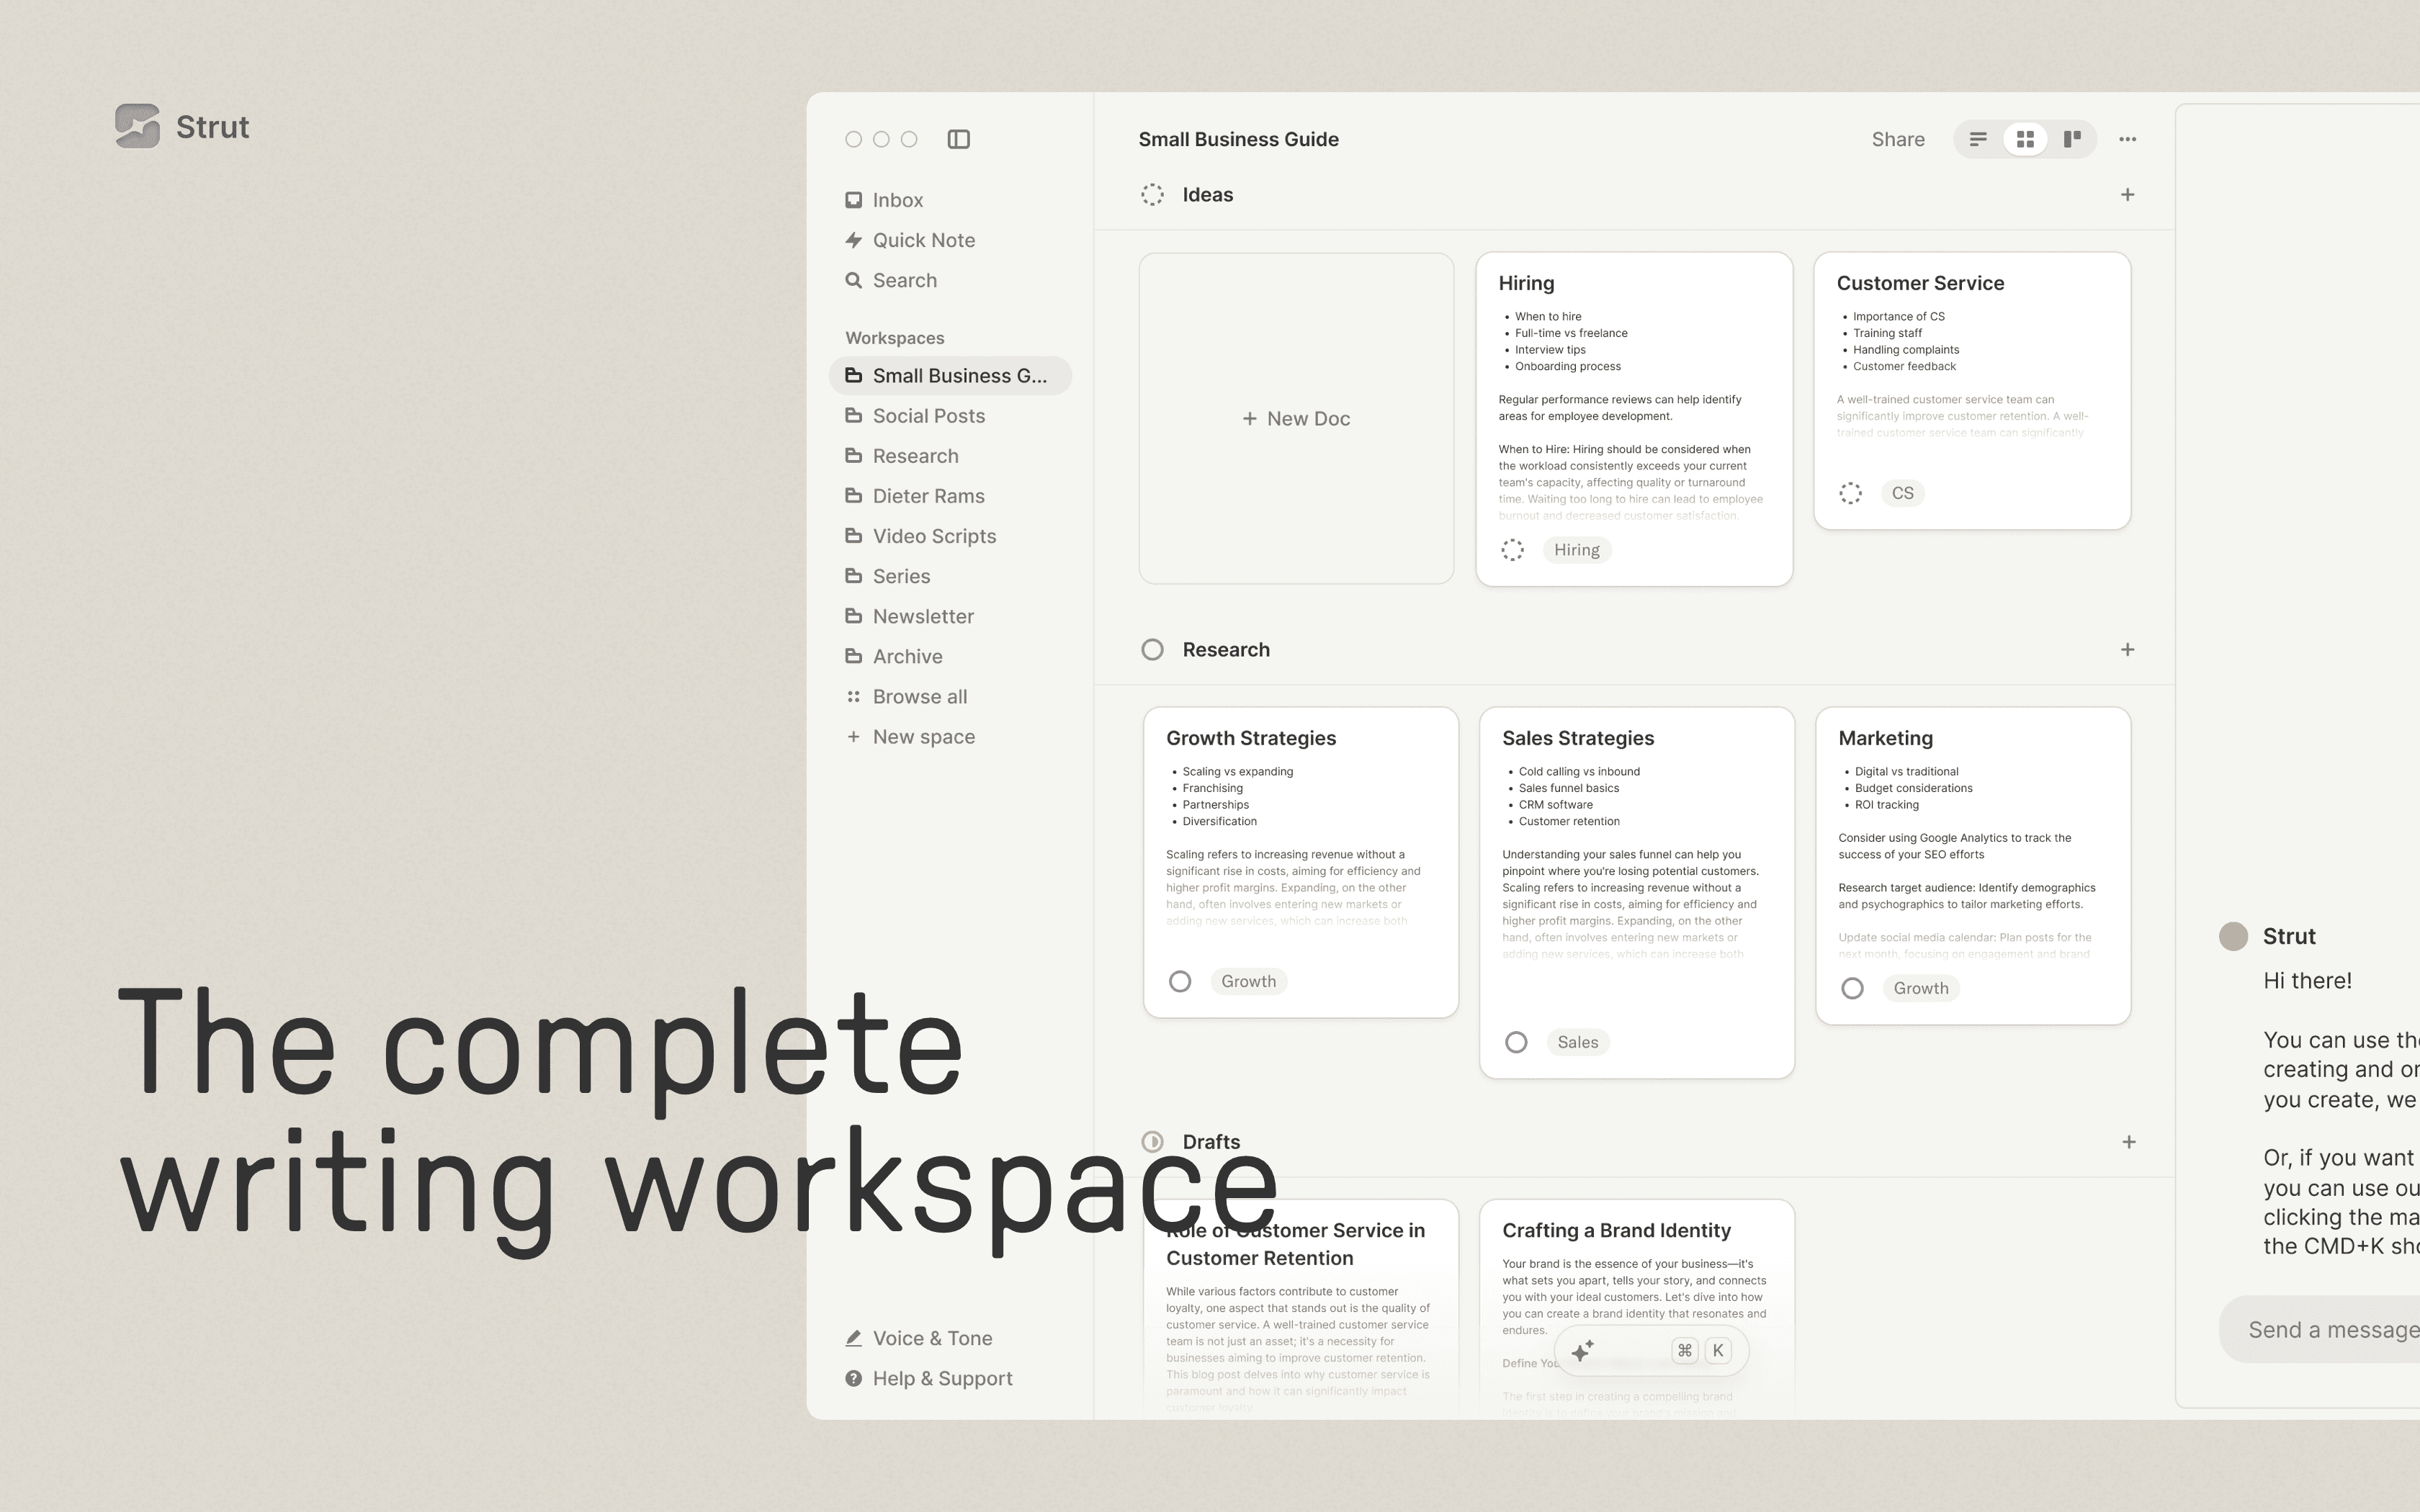Click the Research section status circle

(1152, 650)
